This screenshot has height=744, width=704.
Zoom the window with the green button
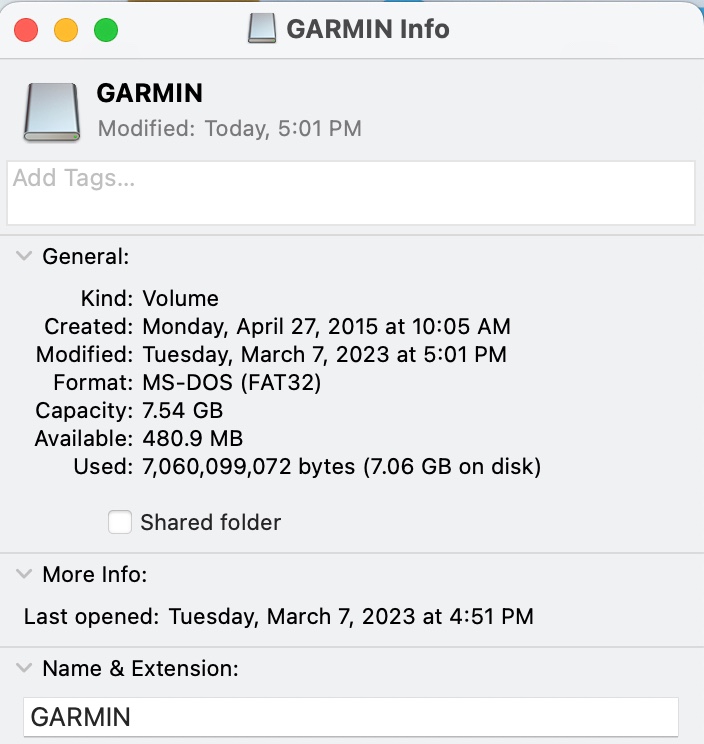click(x=106, y=30)
